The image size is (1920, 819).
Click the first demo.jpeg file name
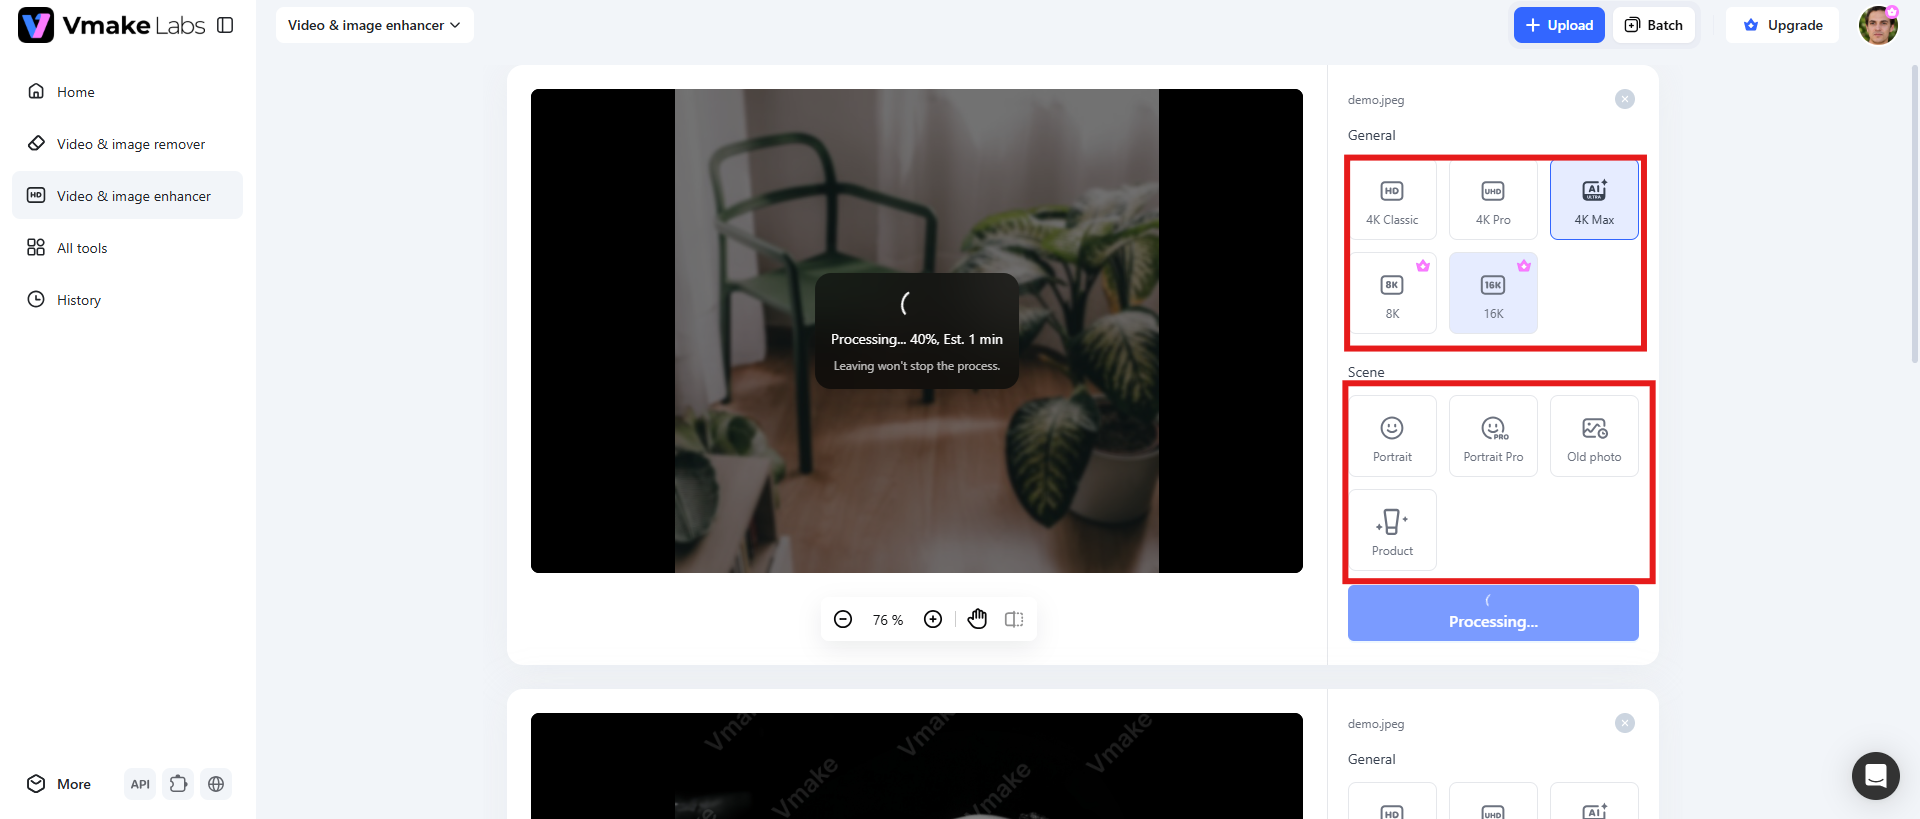click(1376, 100)
